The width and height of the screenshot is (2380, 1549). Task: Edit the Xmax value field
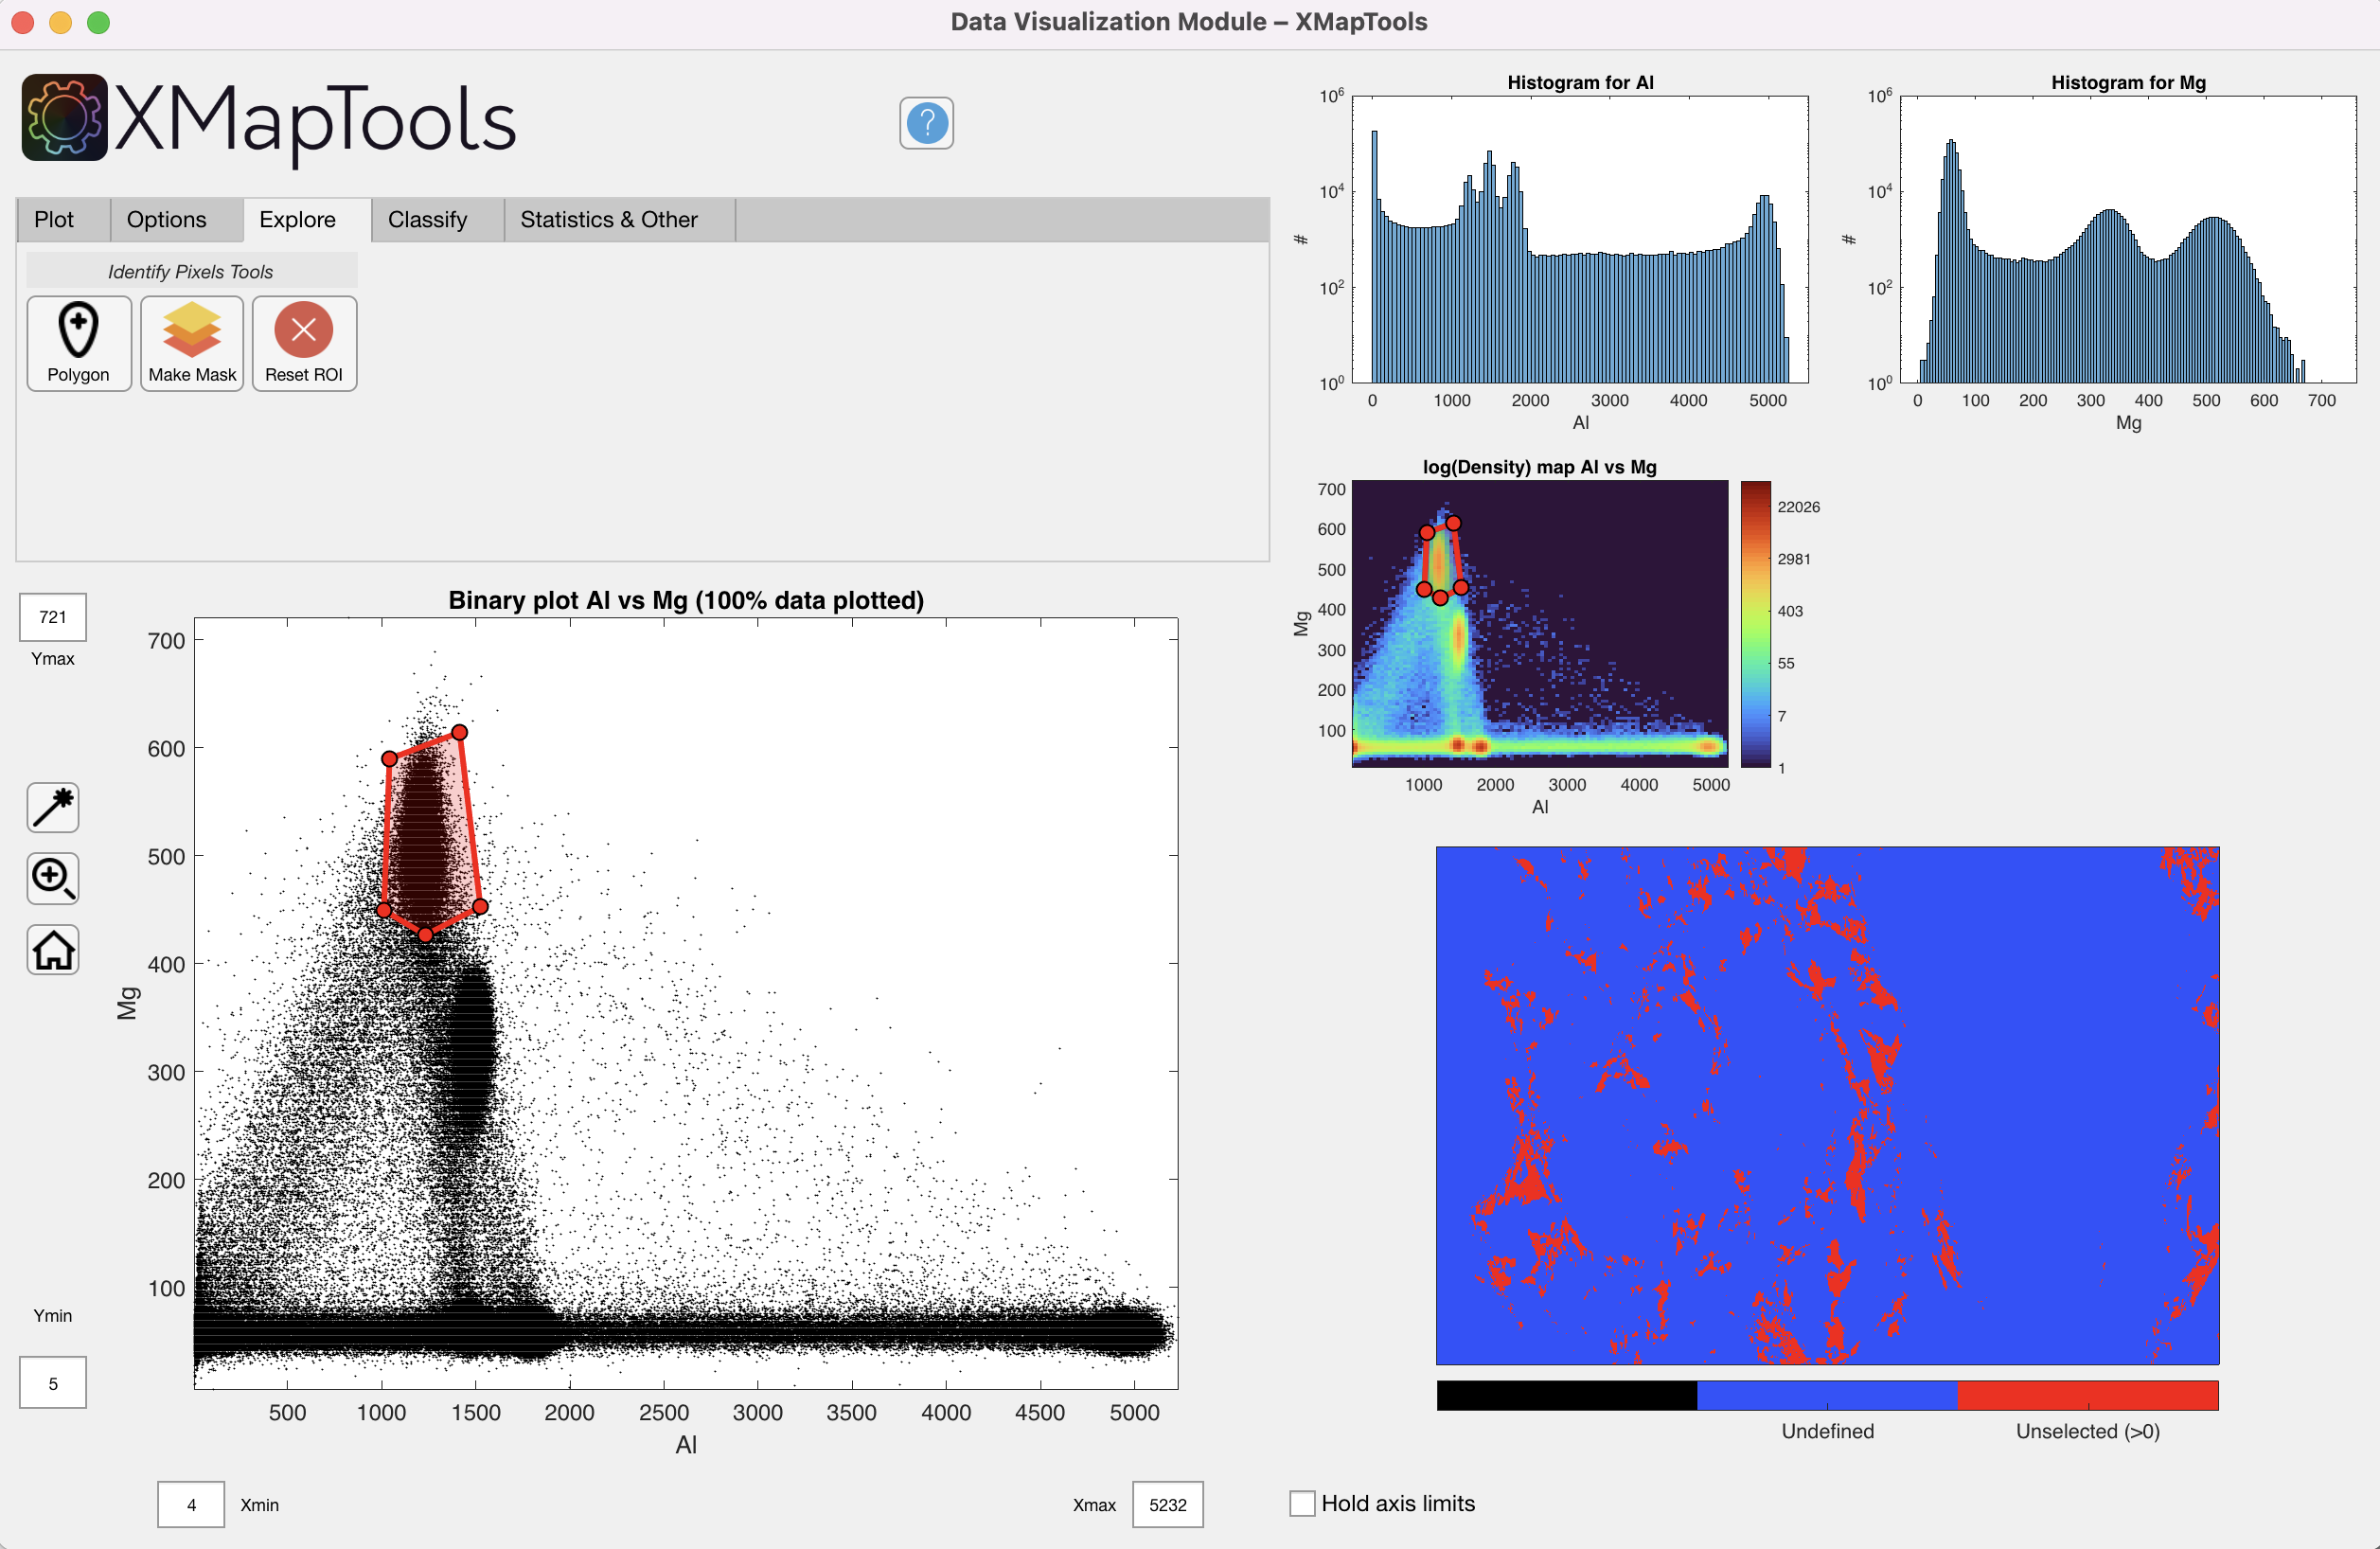pyautogui.click(x=1166, y=1504)
